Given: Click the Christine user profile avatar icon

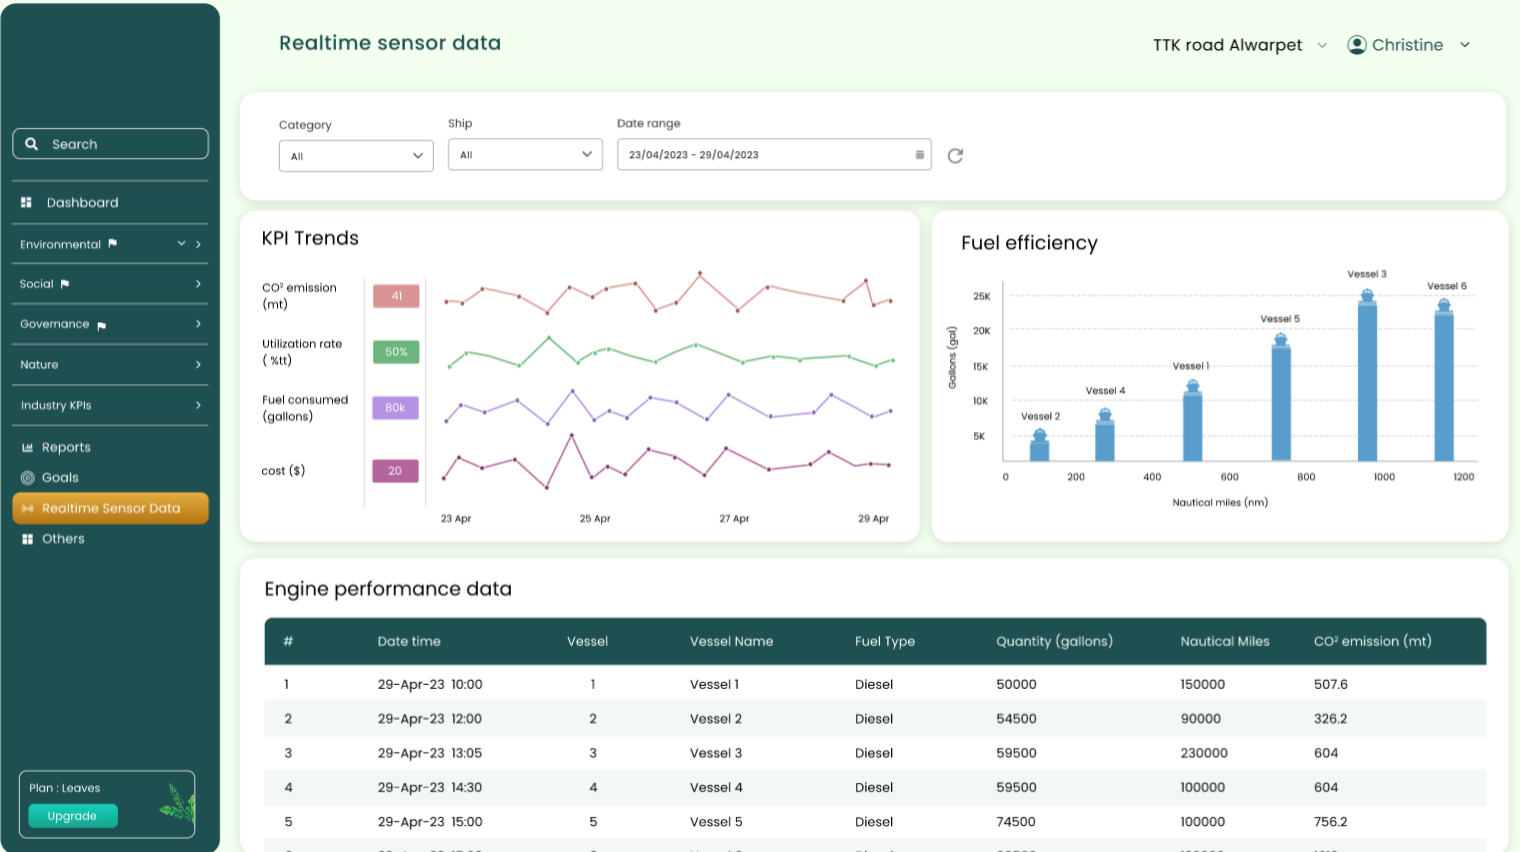Looking at the screenshot, I should pos(1357,45).
